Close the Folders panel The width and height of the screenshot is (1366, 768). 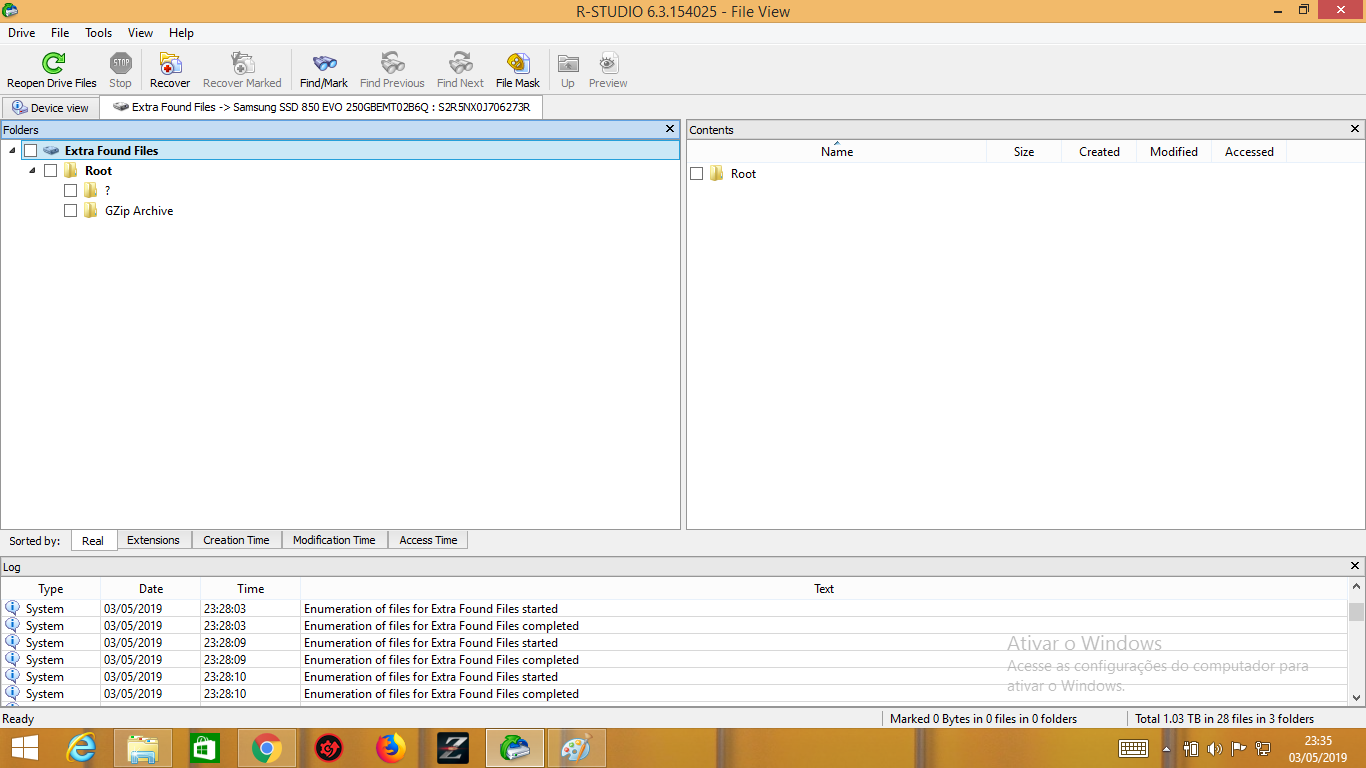[670, 129]
